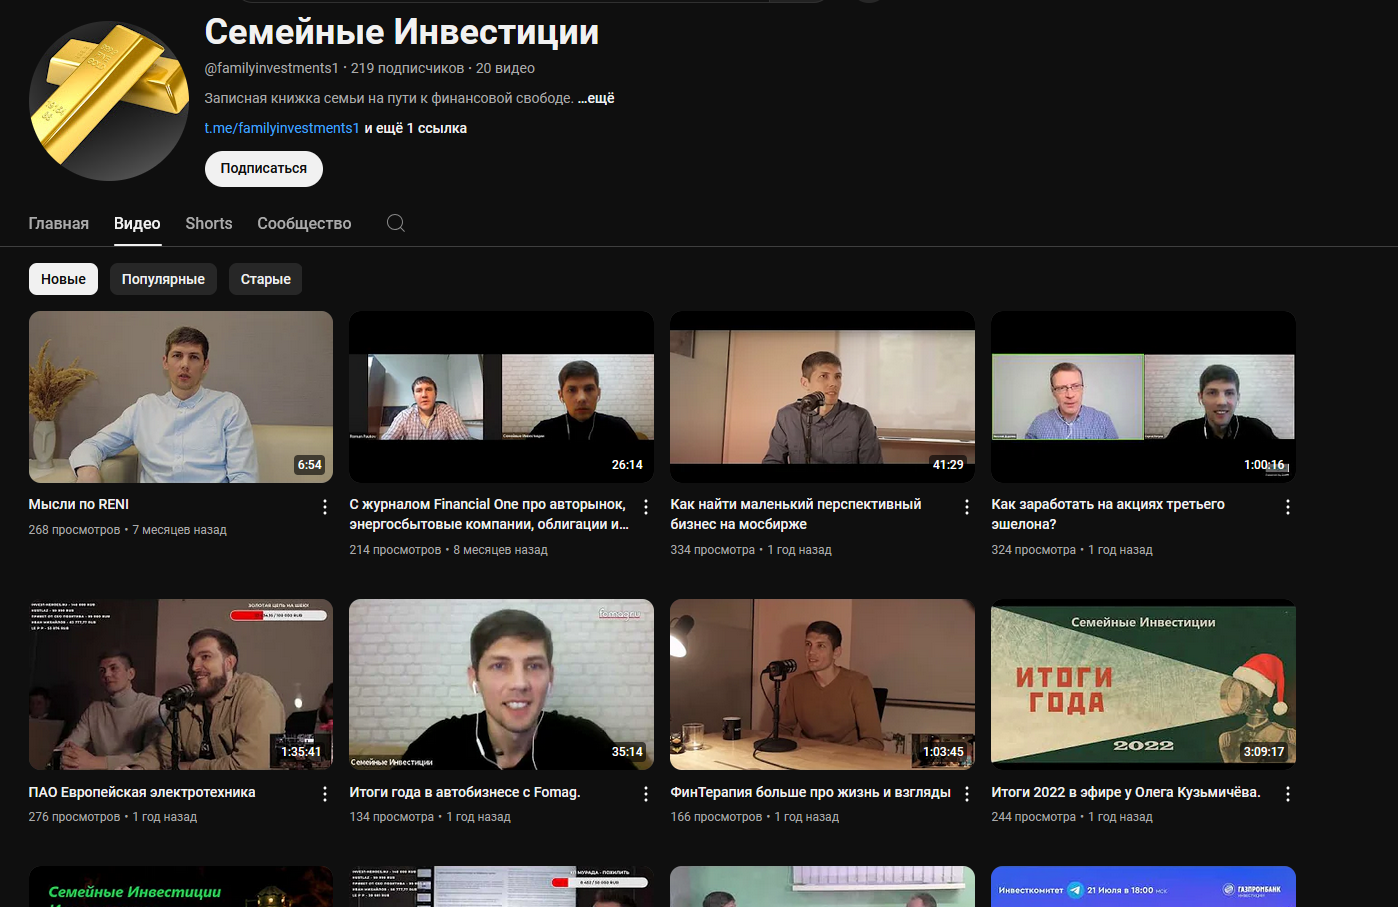This screenshot has height=907, width=1398.
Task: Open options for Итоги 2022 video
Action: [1288, 794]
